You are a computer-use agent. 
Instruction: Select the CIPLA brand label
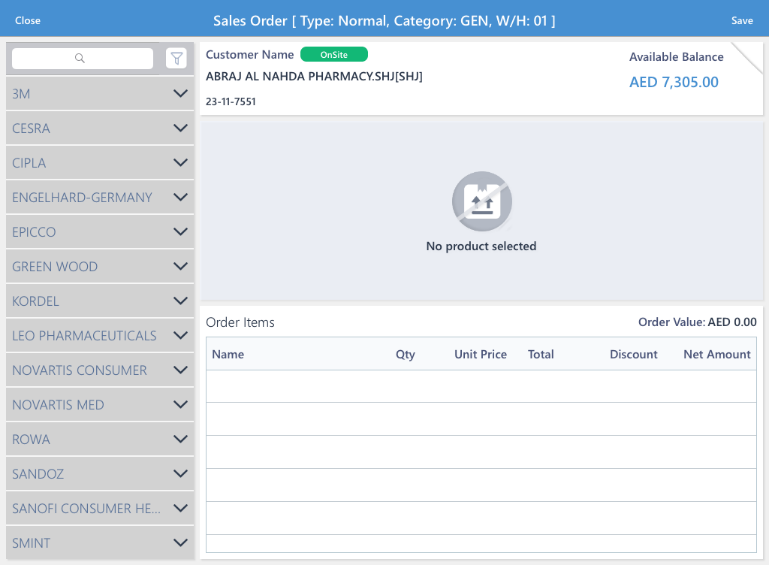pyautogui.click(x=29, y=163)
